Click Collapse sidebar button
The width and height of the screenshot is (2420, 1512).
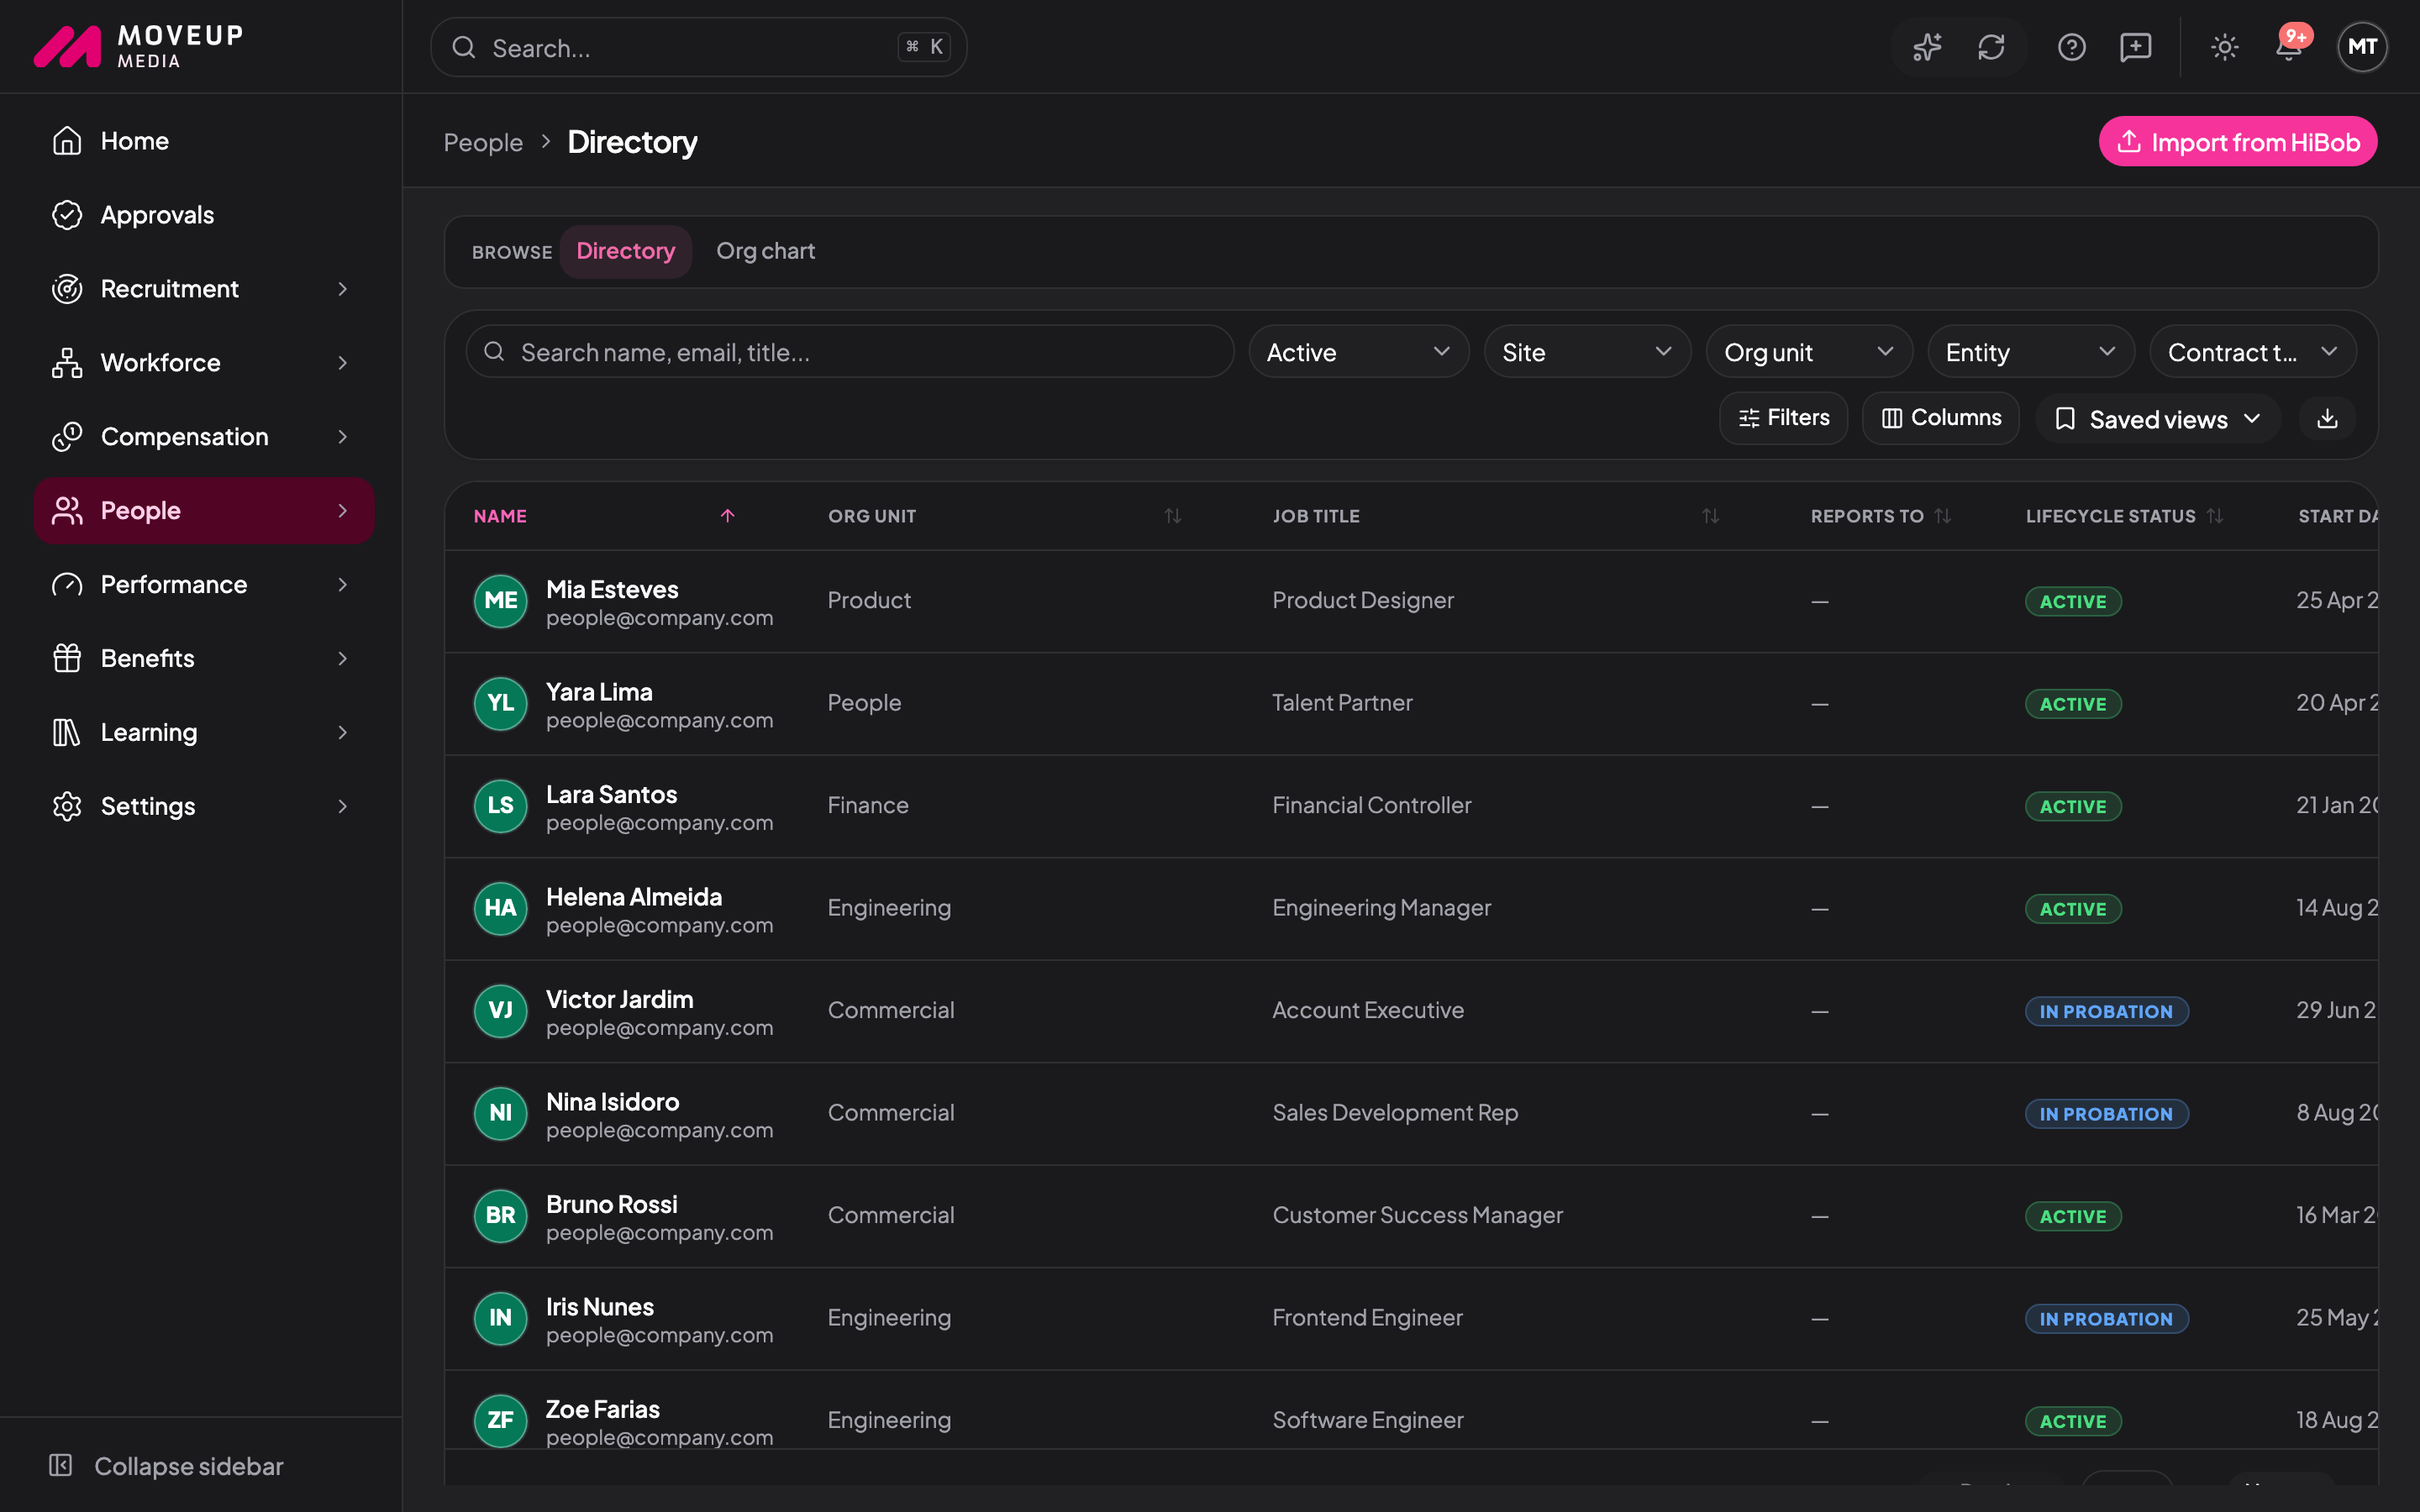pos(167,1466)
